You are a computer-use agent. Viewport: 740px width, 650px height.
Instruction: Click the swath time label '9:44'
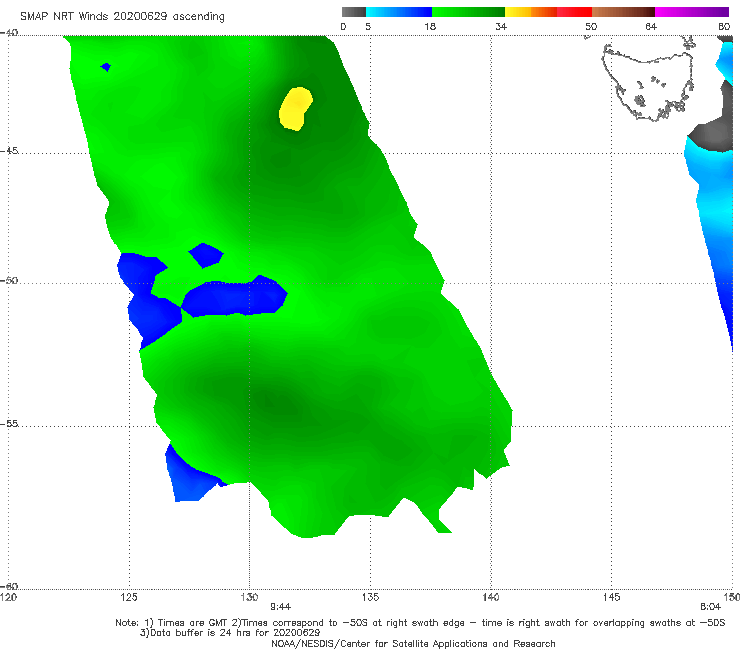tap(280, 607)
